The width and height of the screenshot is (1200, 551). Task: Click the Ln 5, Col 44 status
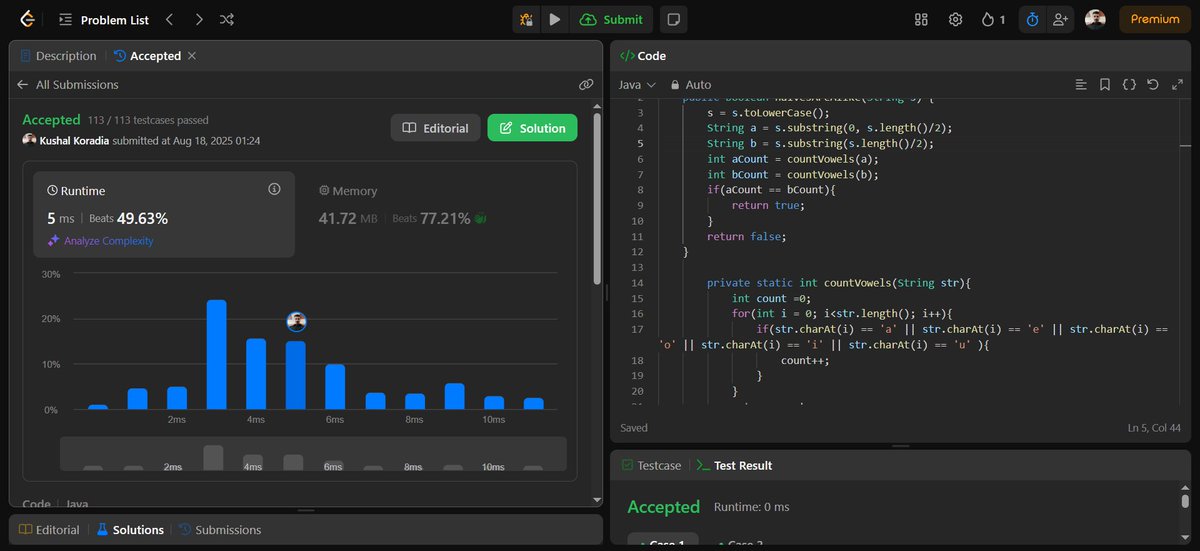(1156, 428)
